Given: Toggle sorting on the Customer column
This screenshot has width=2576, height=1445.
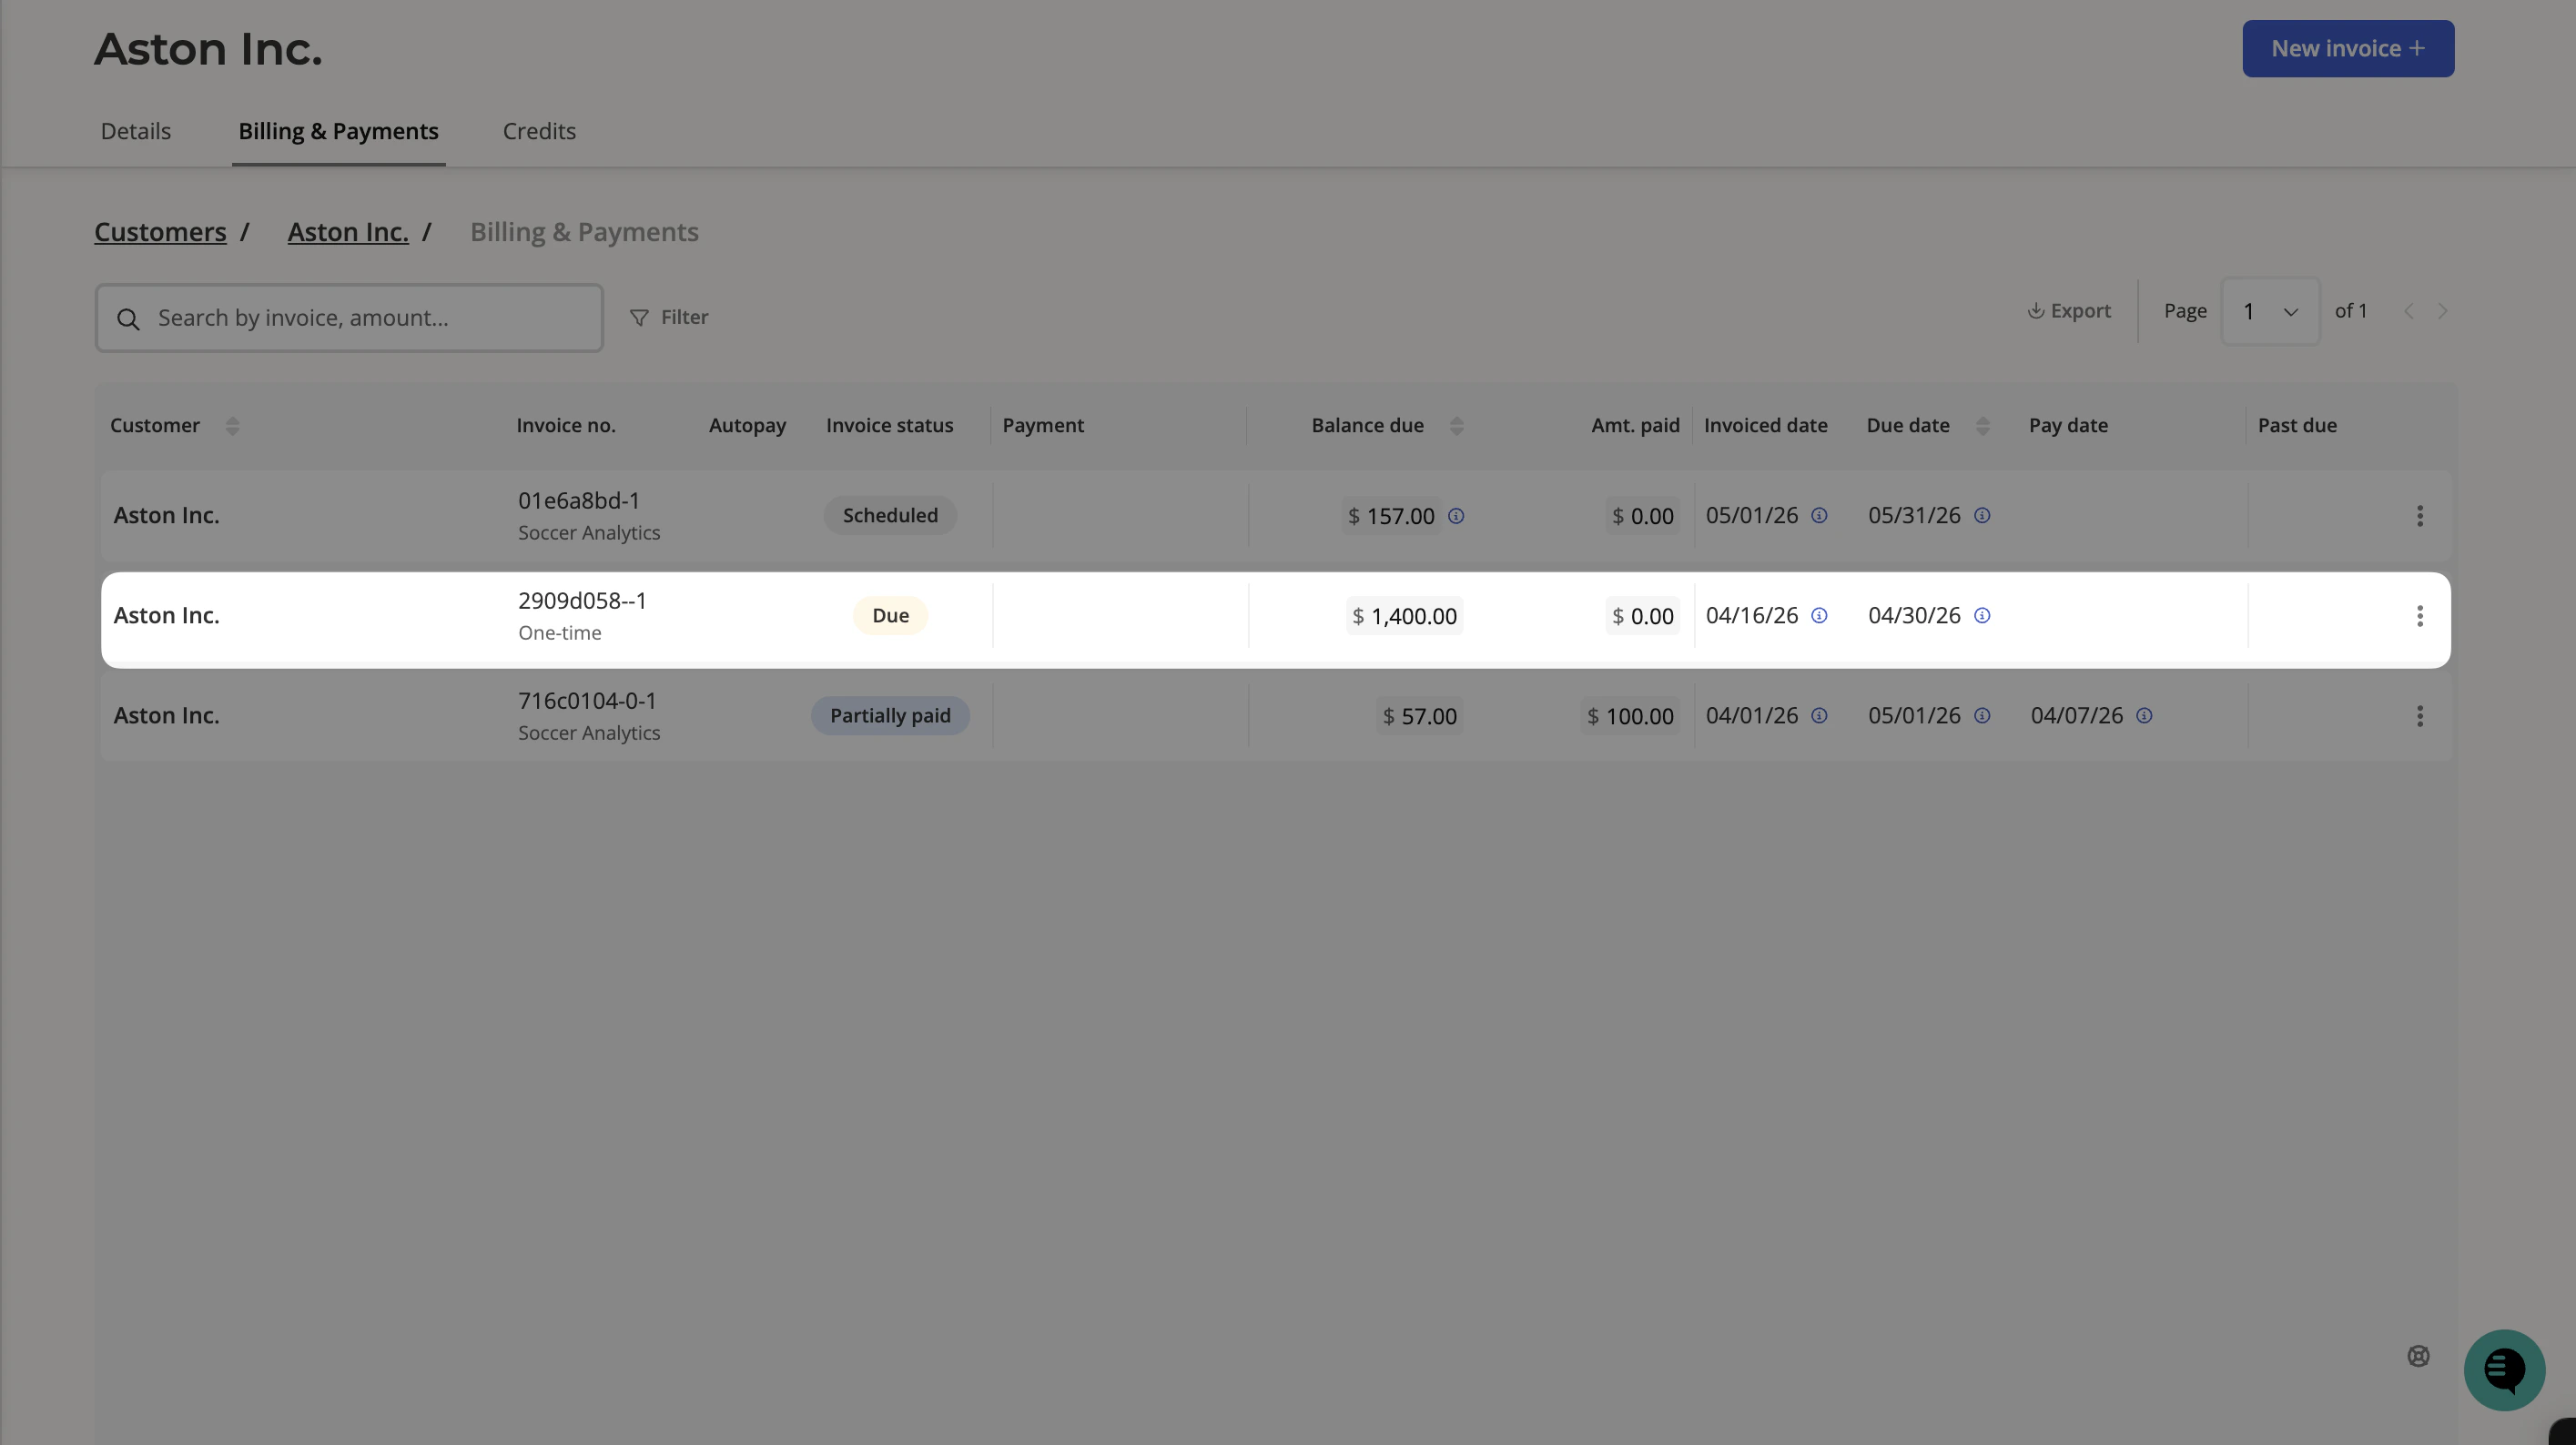Looking at the screenshot, I should click(x=233, y=425).
